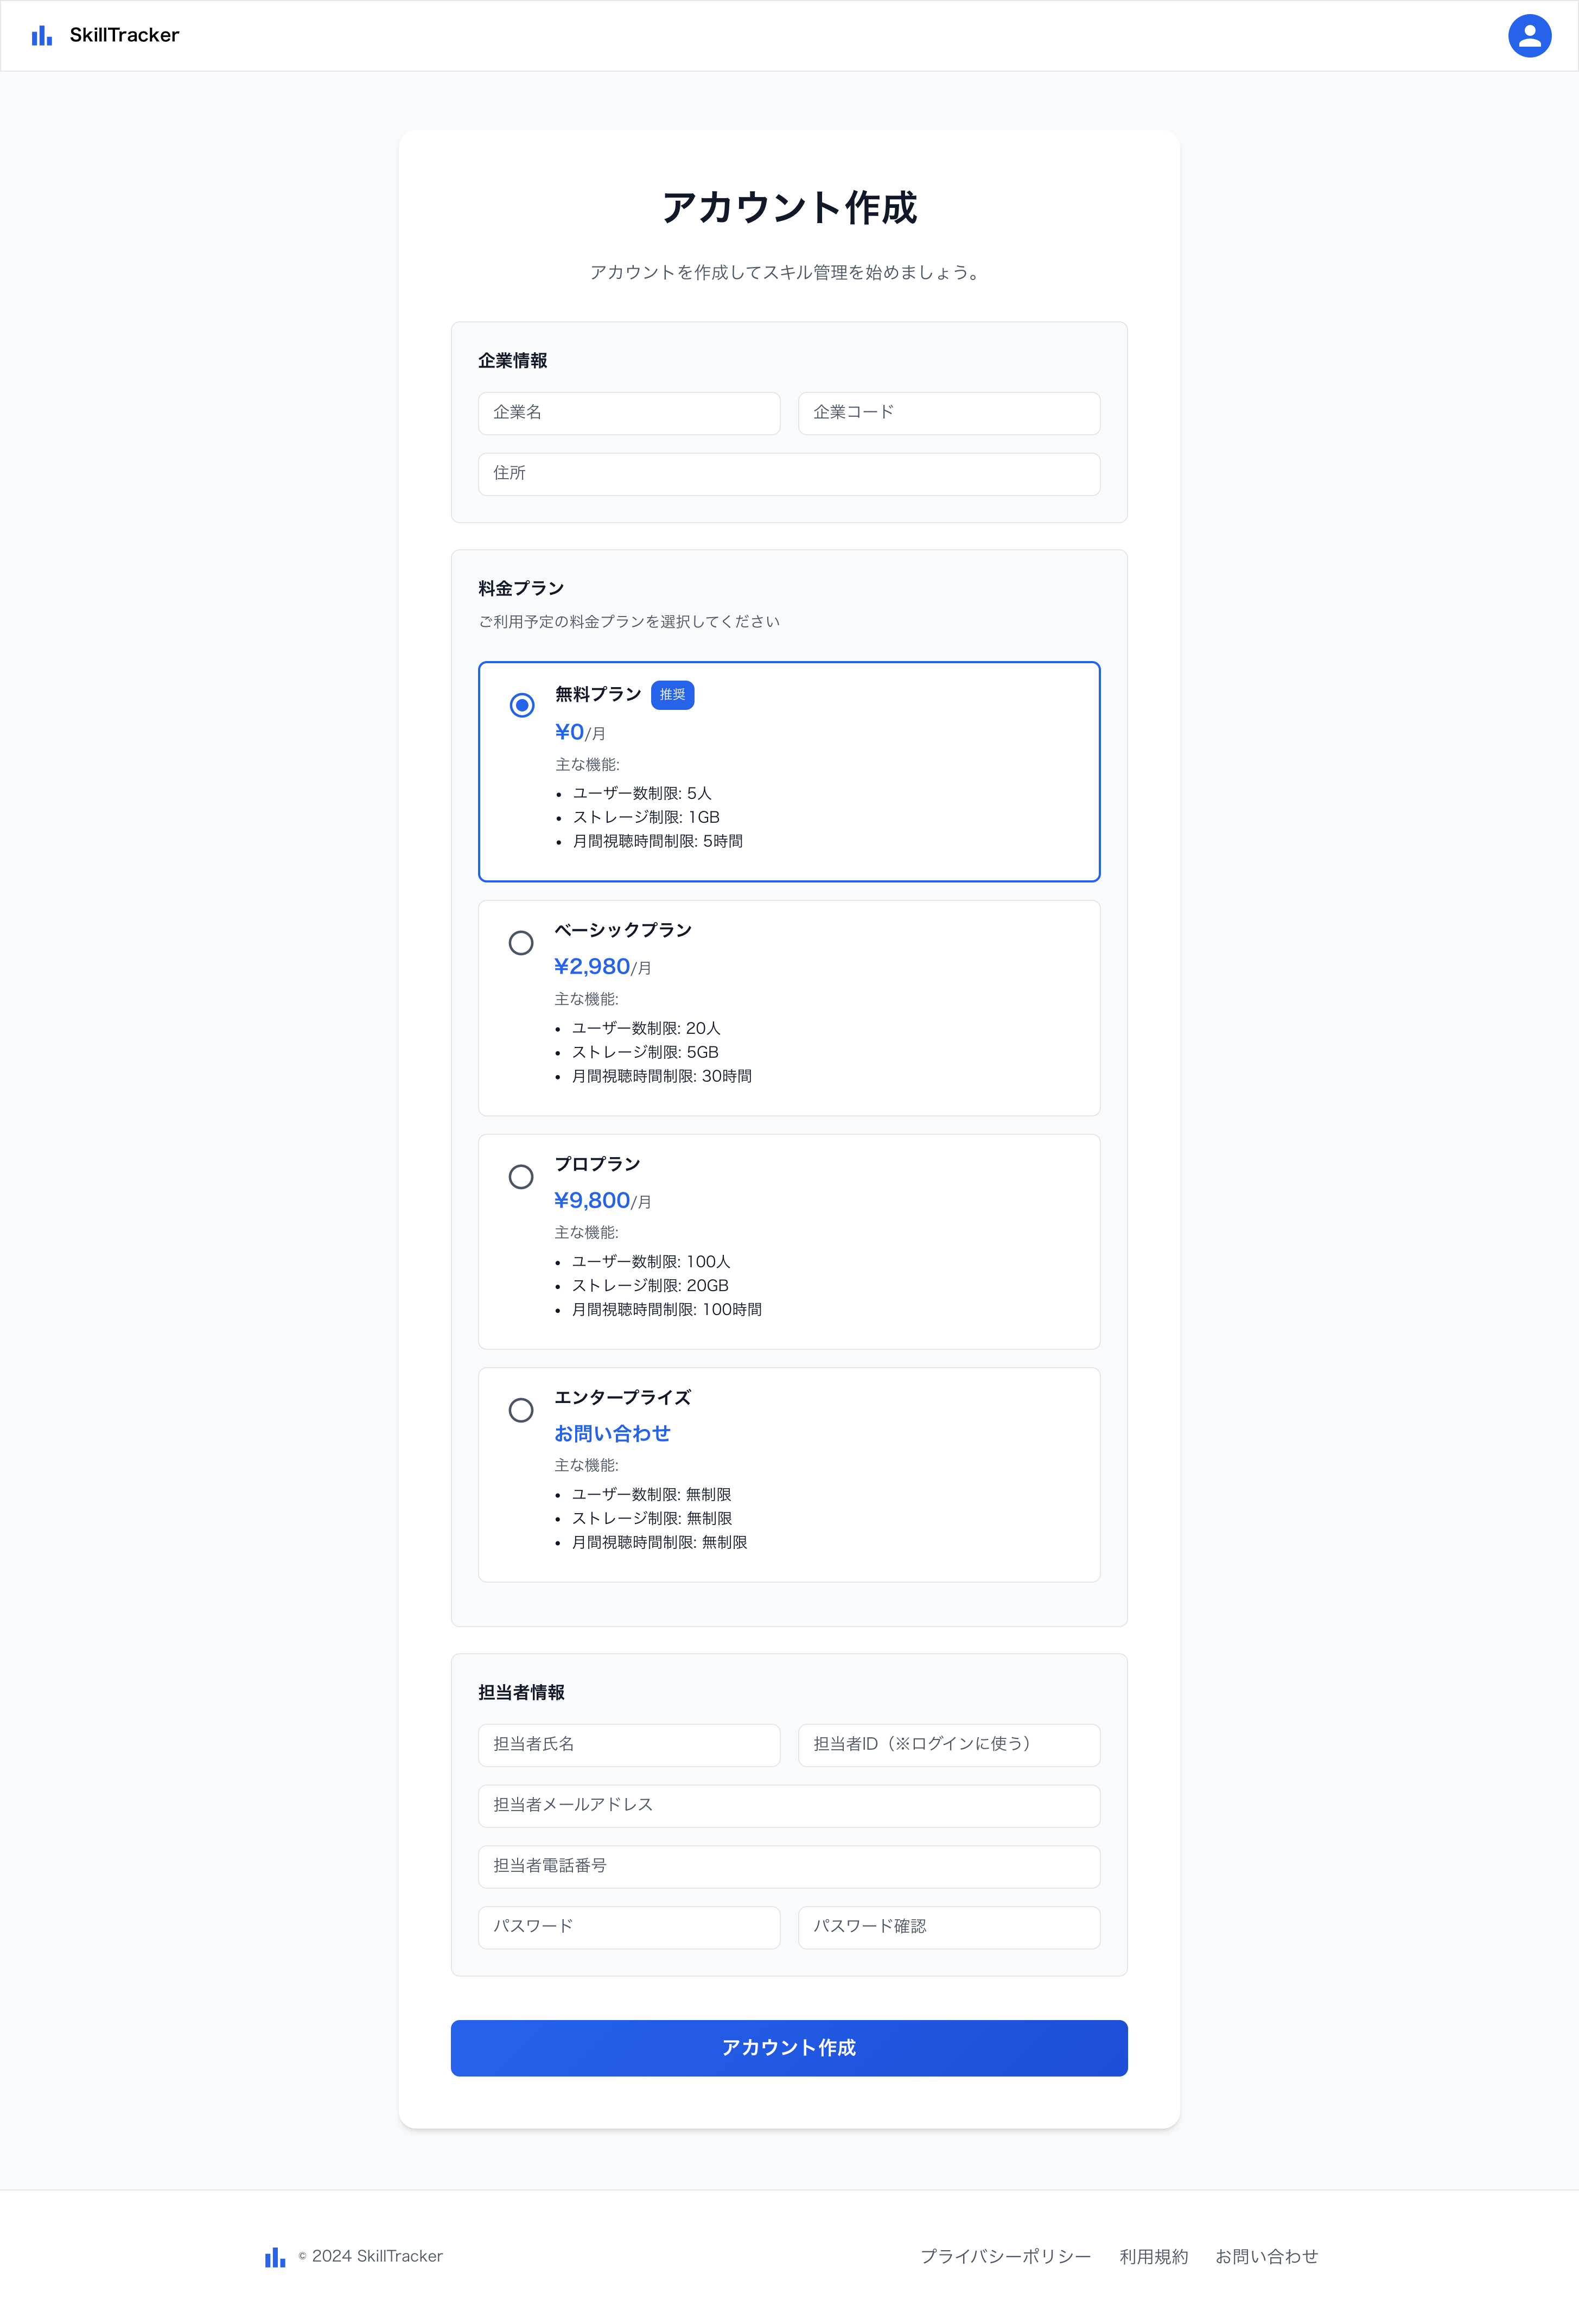Click the 企業名 input field
Screen dimensions: 1579x2324
click(x=629, y=413)
